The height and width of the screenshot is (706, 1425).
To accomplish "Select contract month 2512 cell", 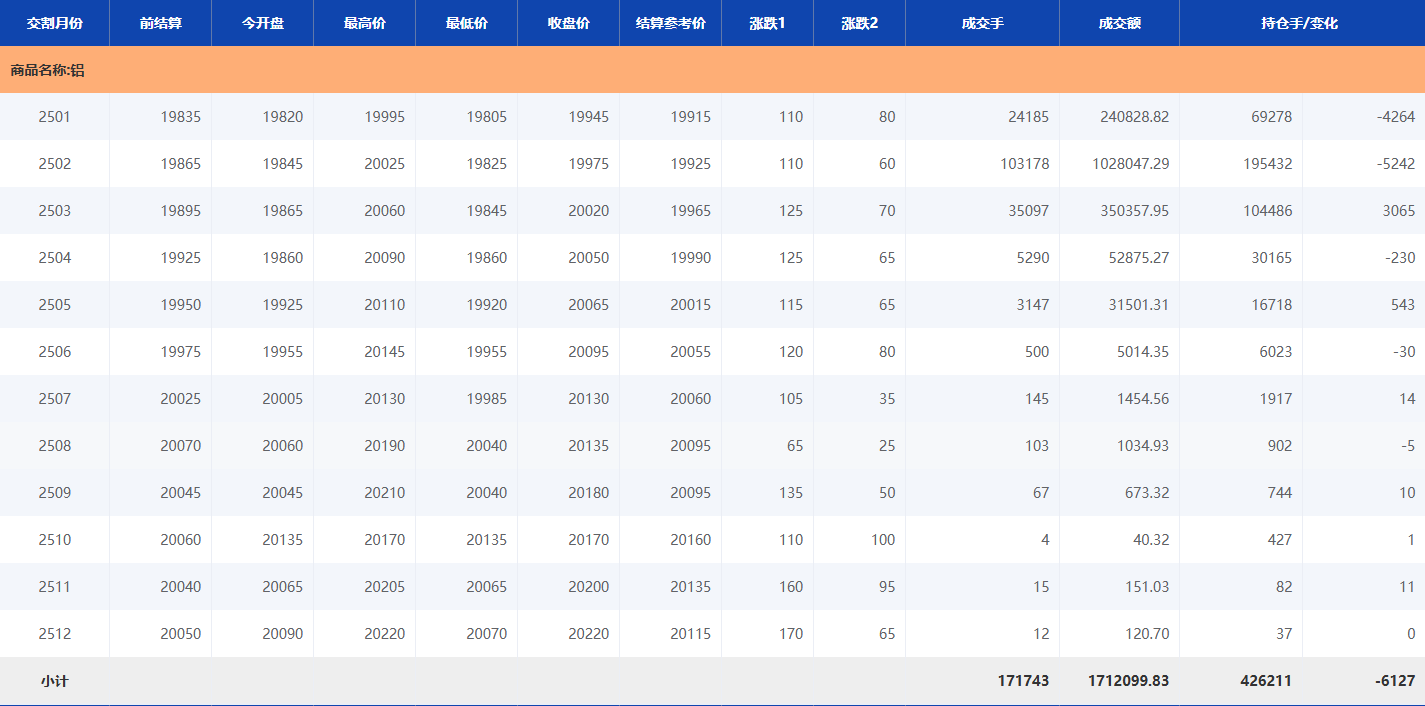I will point(55,634).
